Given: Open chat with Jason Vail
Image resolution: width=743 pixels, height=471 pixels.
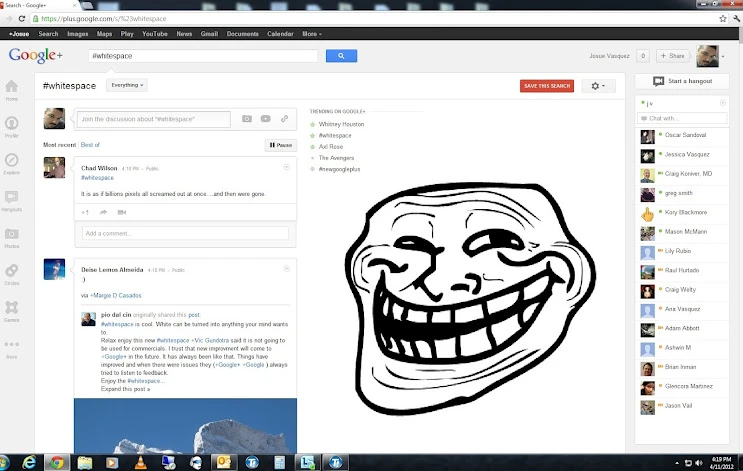Looking at the screenshot, I should [x=682, y=406].
